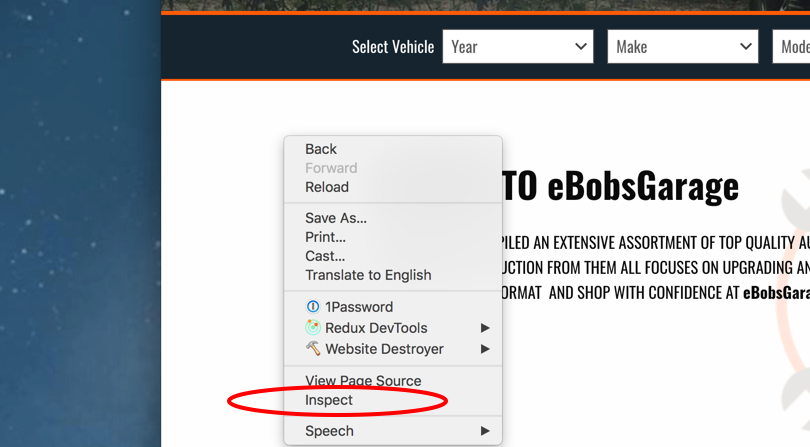Expand Redux DevTools submenu arrow
The image size is (810, 447).
(x=485, y=328)
